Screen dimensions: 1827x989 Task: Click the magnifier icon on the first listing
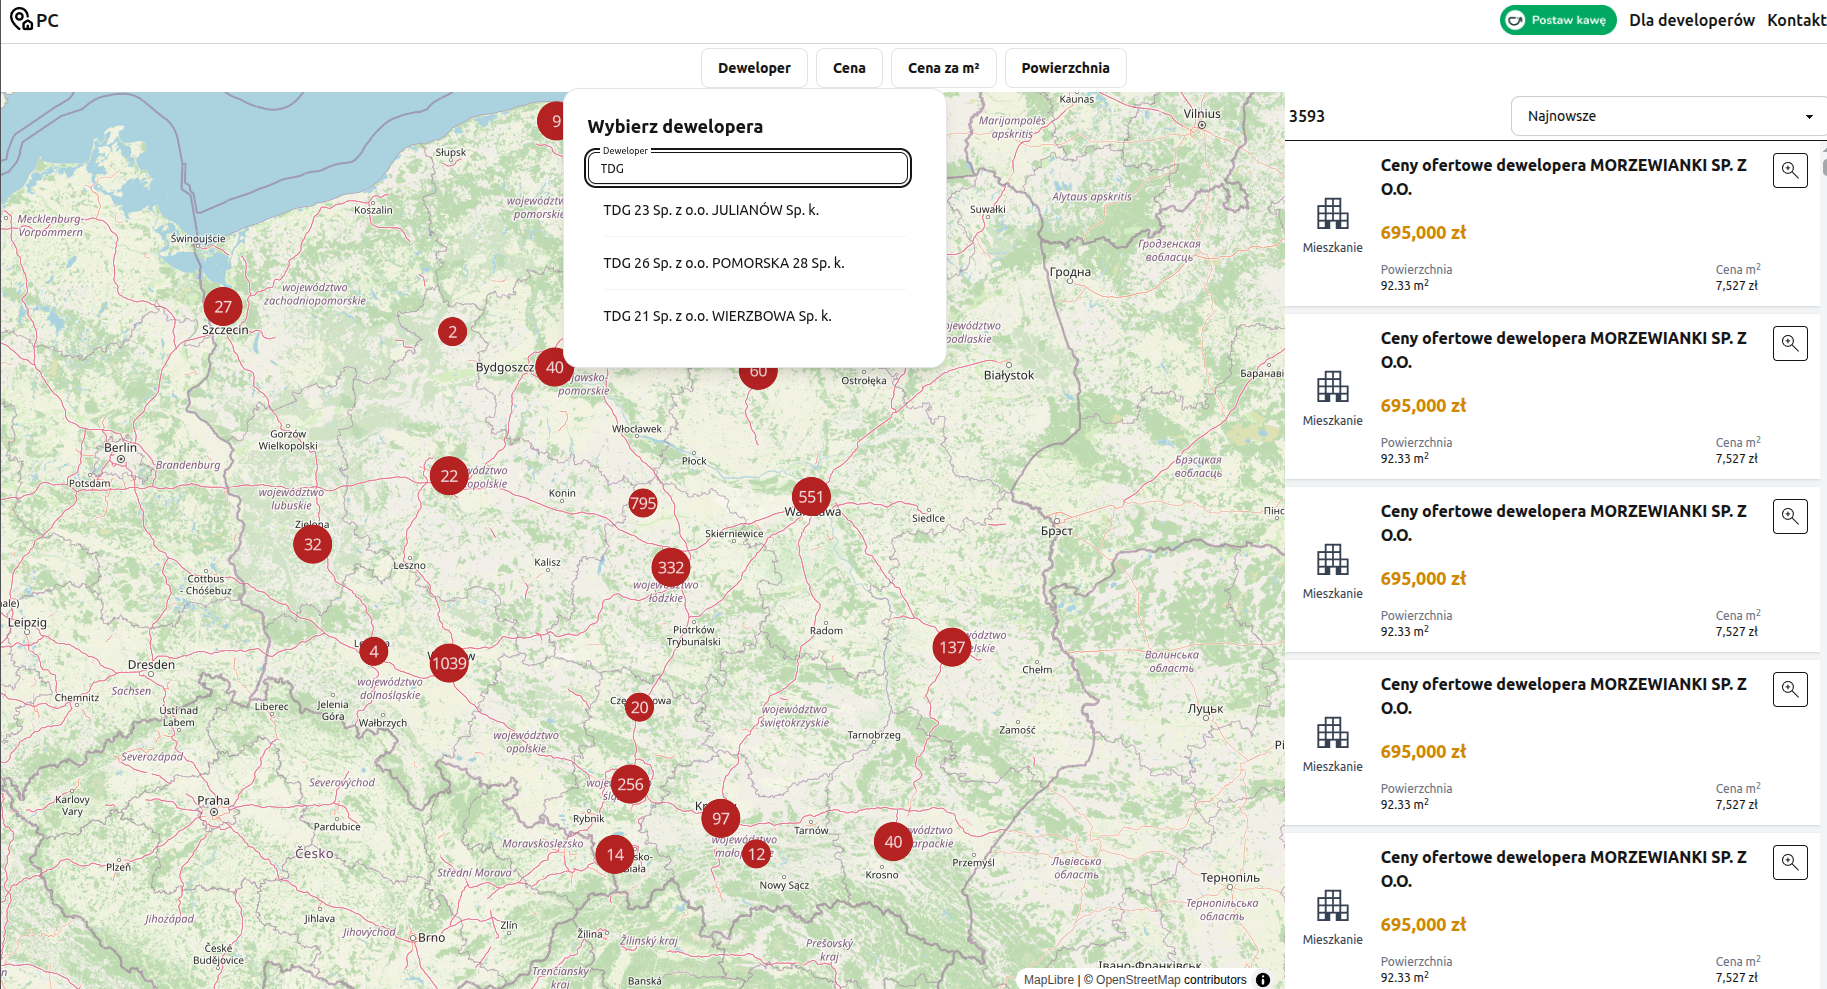(x=1789, y=171)
